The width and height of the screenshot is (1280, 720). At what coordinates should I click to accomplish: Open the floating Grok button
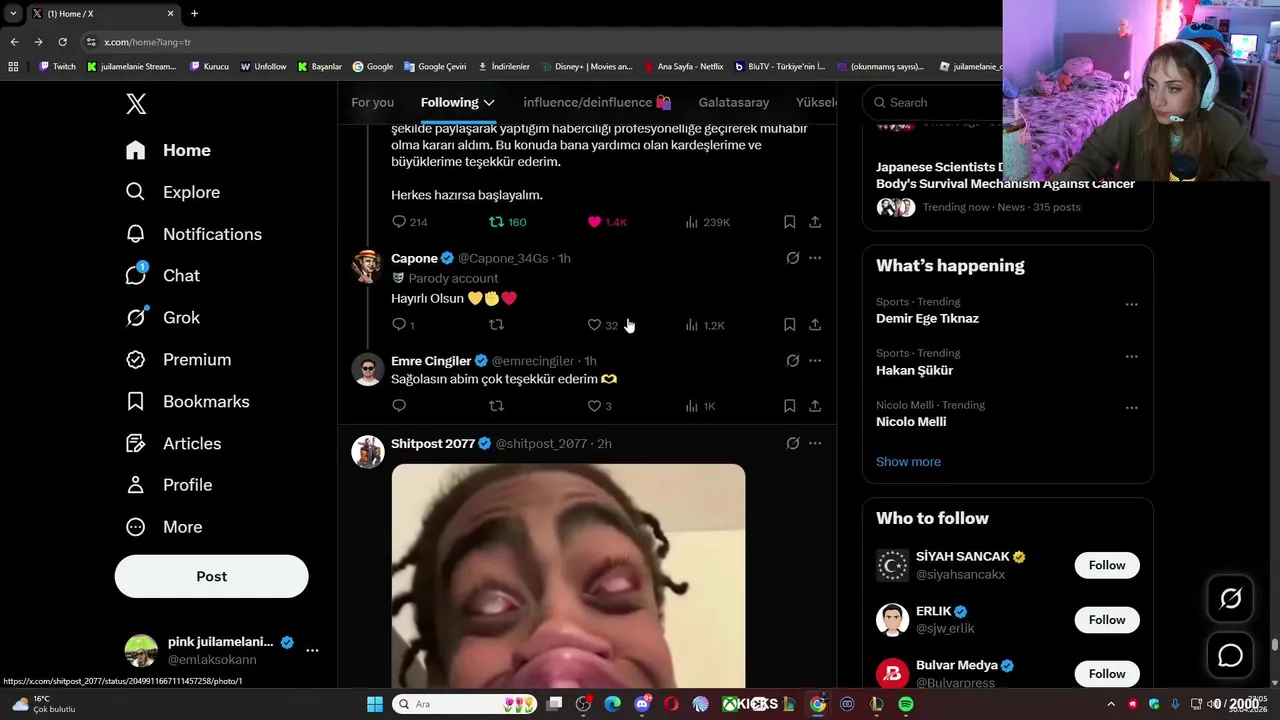[x=1230, y=599]
